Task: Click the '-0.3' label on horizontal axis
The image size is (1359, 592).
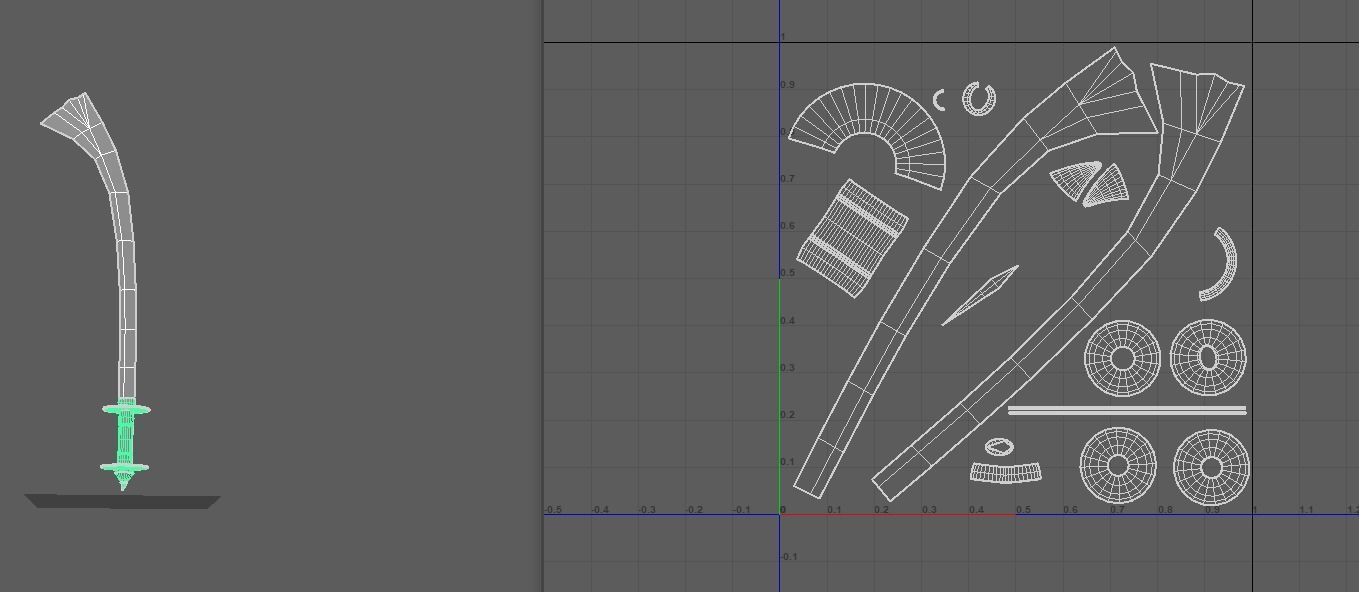Action: tap(647, 510)
